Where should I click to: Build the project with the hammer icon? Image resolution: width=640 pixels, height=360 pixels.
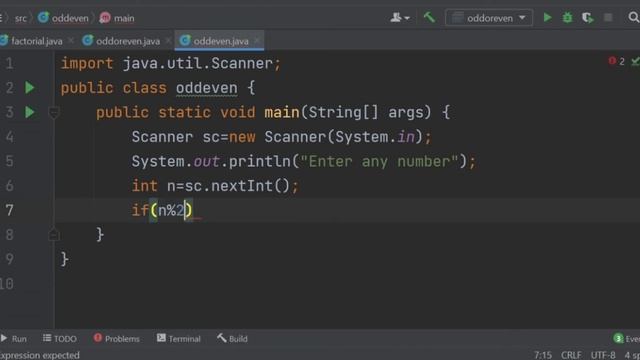pos(429,17)
